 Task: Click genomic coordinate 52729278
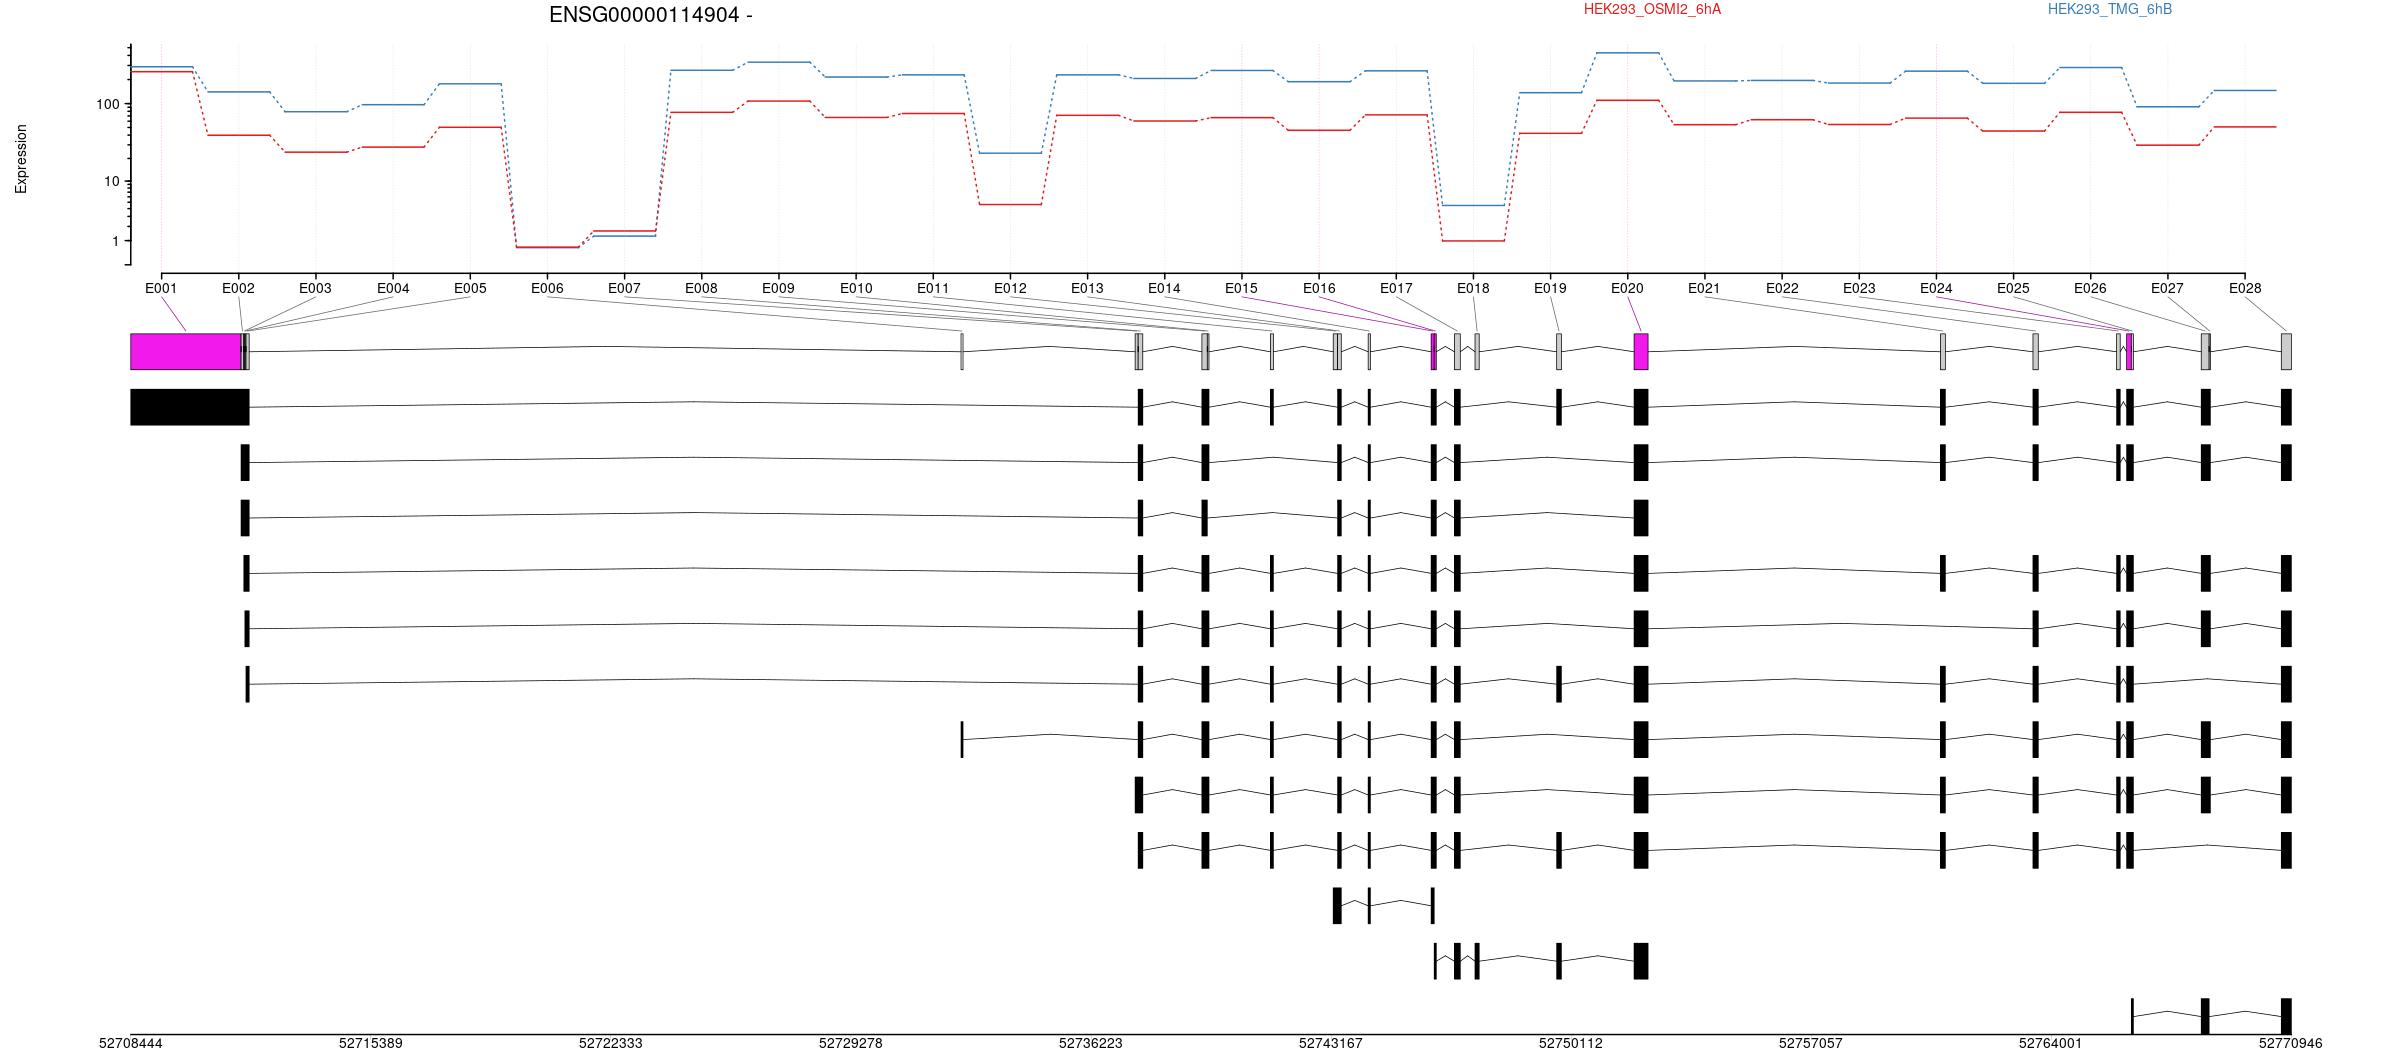(851, 1044)
